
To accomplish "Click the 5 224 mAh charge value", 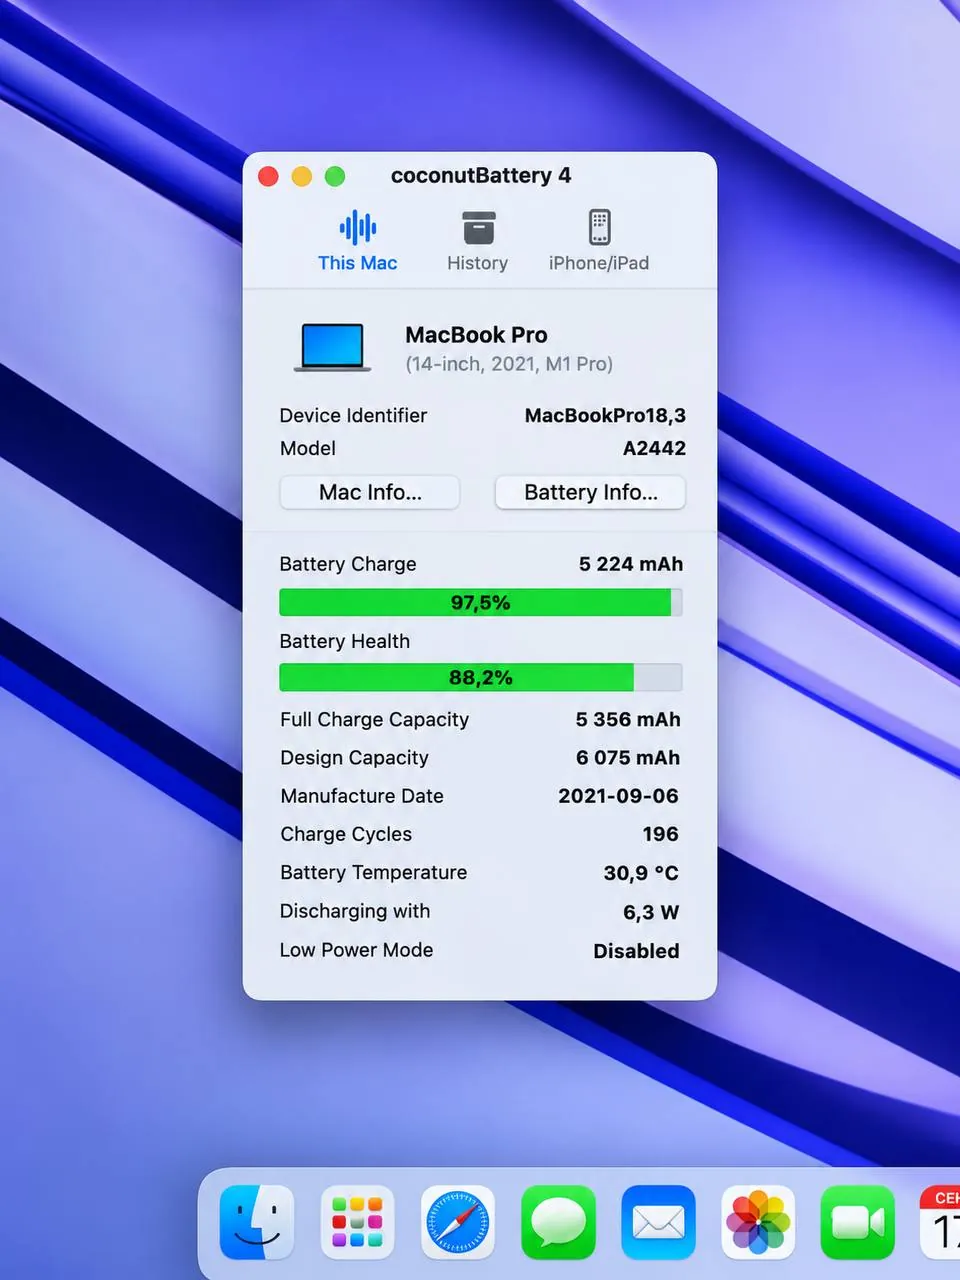I will [631, 564].
